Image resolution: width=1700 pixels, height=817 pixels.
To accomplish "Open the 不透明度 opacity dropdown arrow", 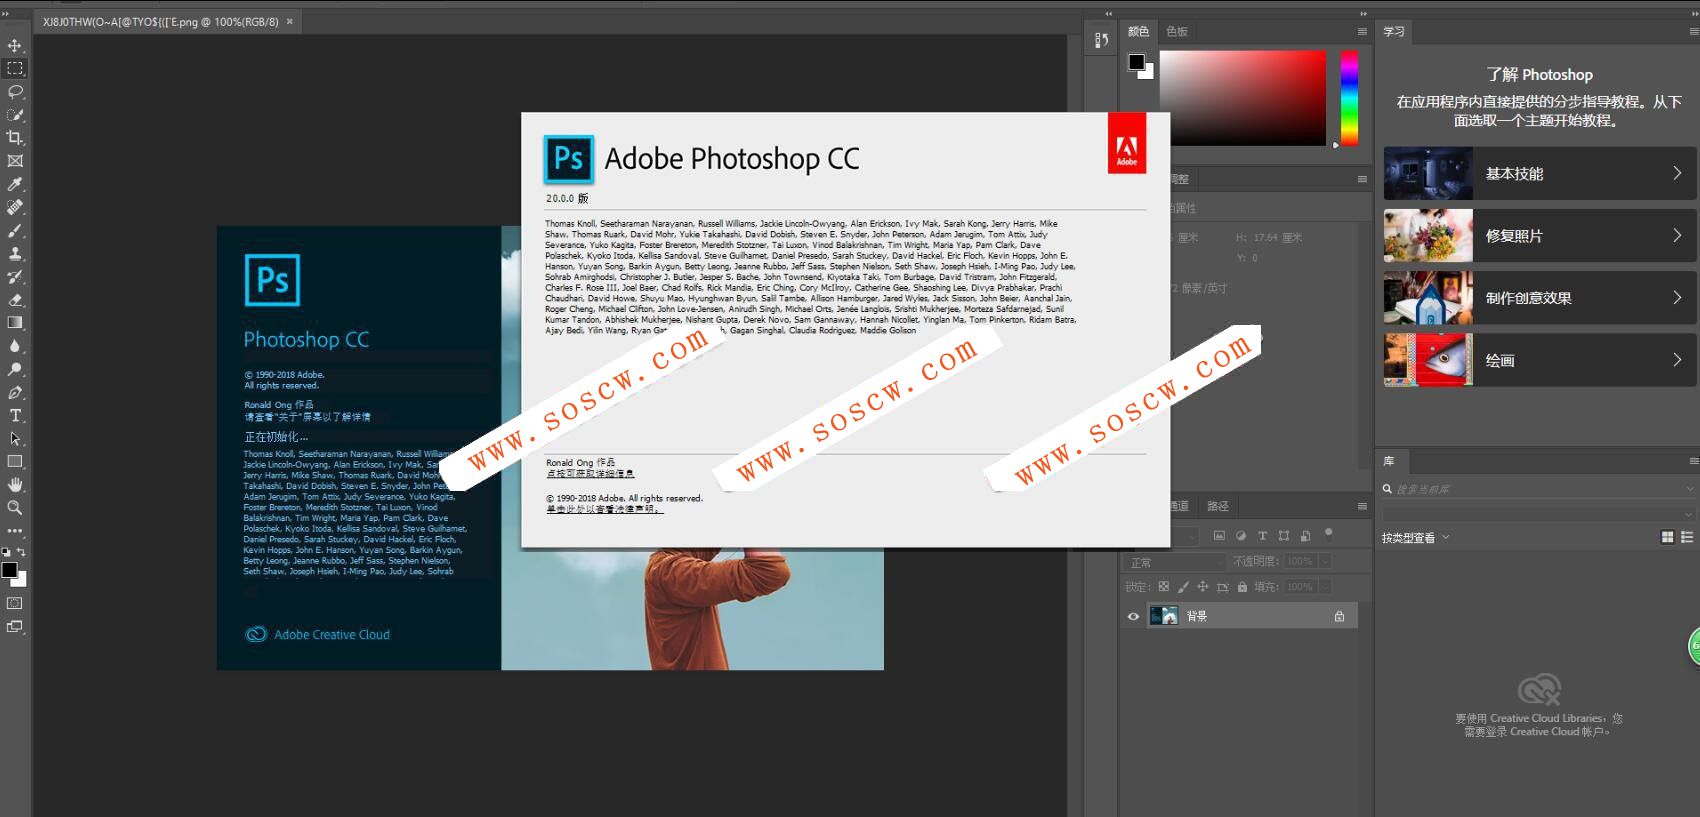I will pyautogui.click(x=1325, y=561).
